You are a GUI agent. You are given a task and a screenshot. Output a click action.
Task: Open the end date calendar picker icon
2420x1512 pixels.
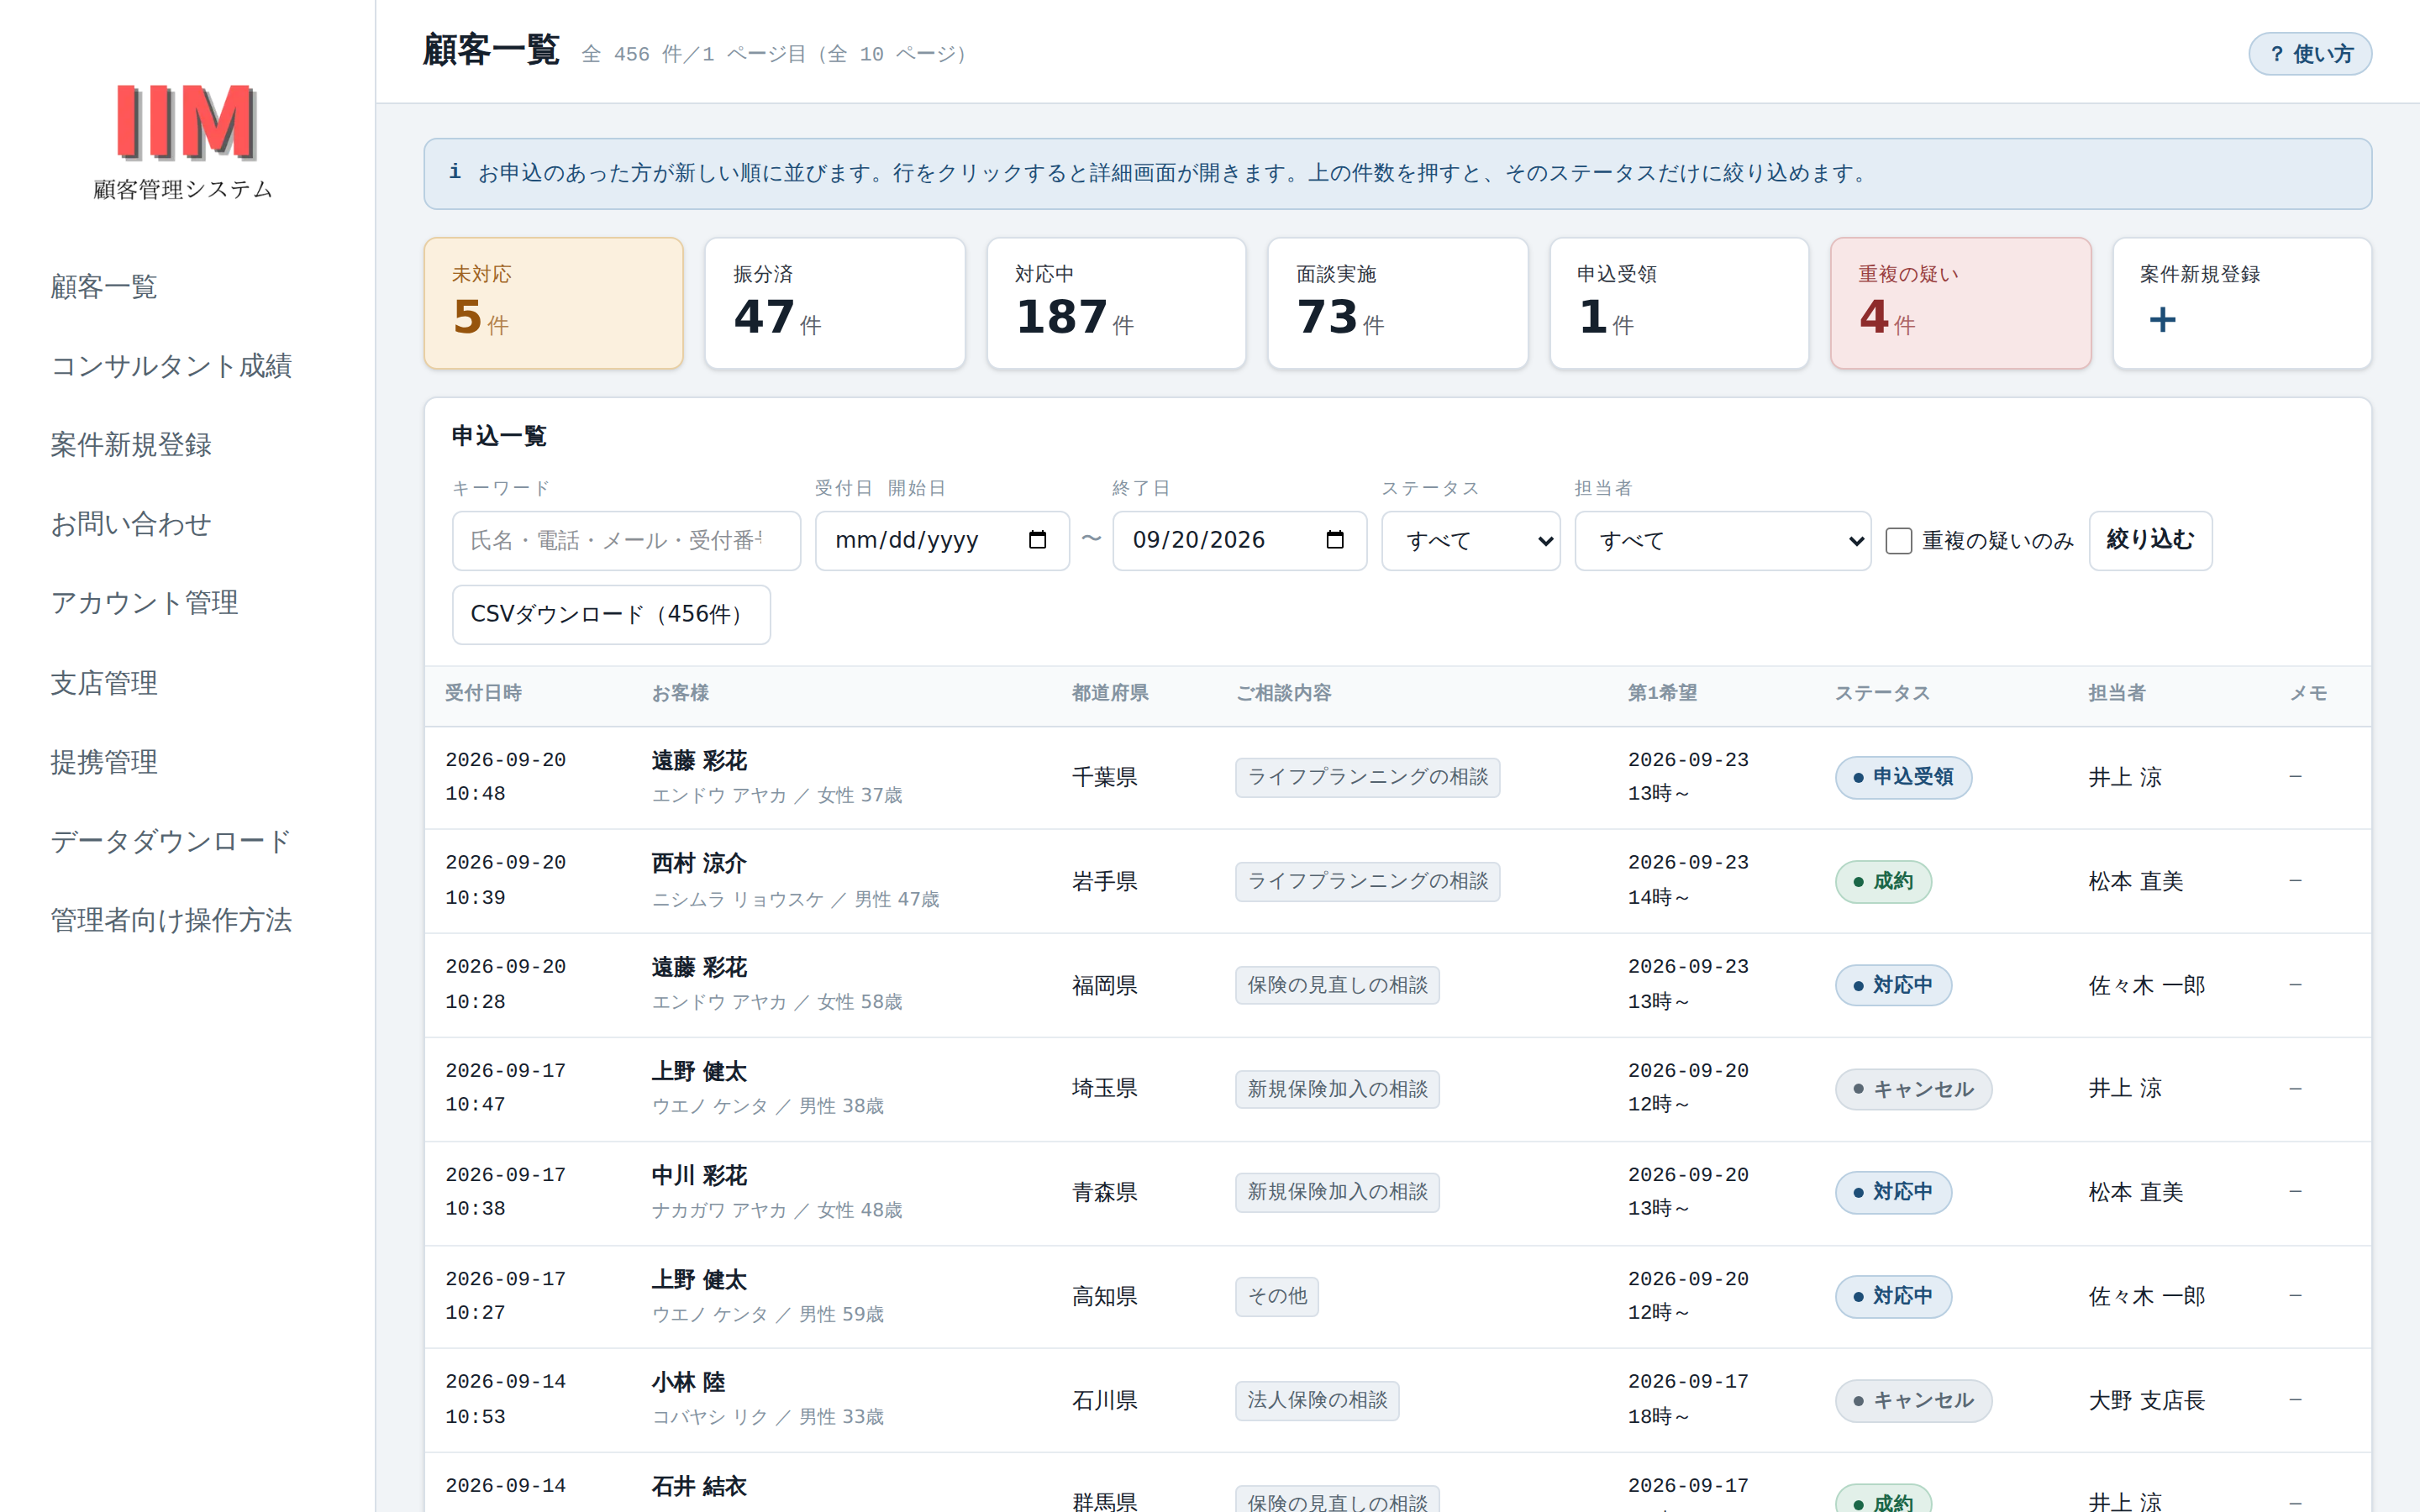pyautogui.click(x=1334, y=540)
